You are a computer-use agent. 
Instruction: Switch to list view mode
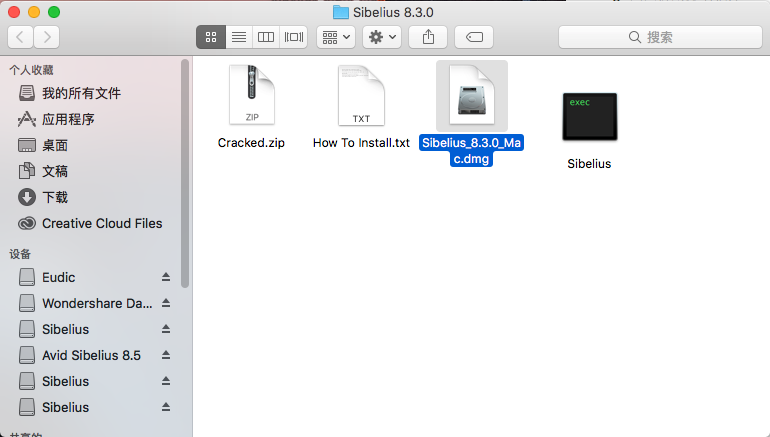238,37
